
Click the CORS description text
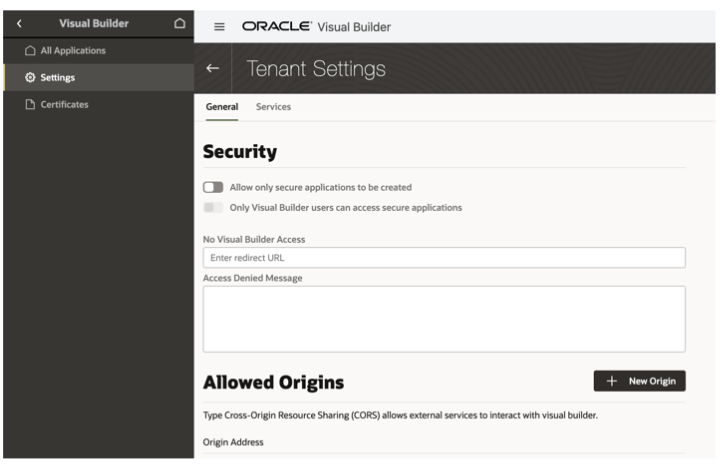coord(400,415)
